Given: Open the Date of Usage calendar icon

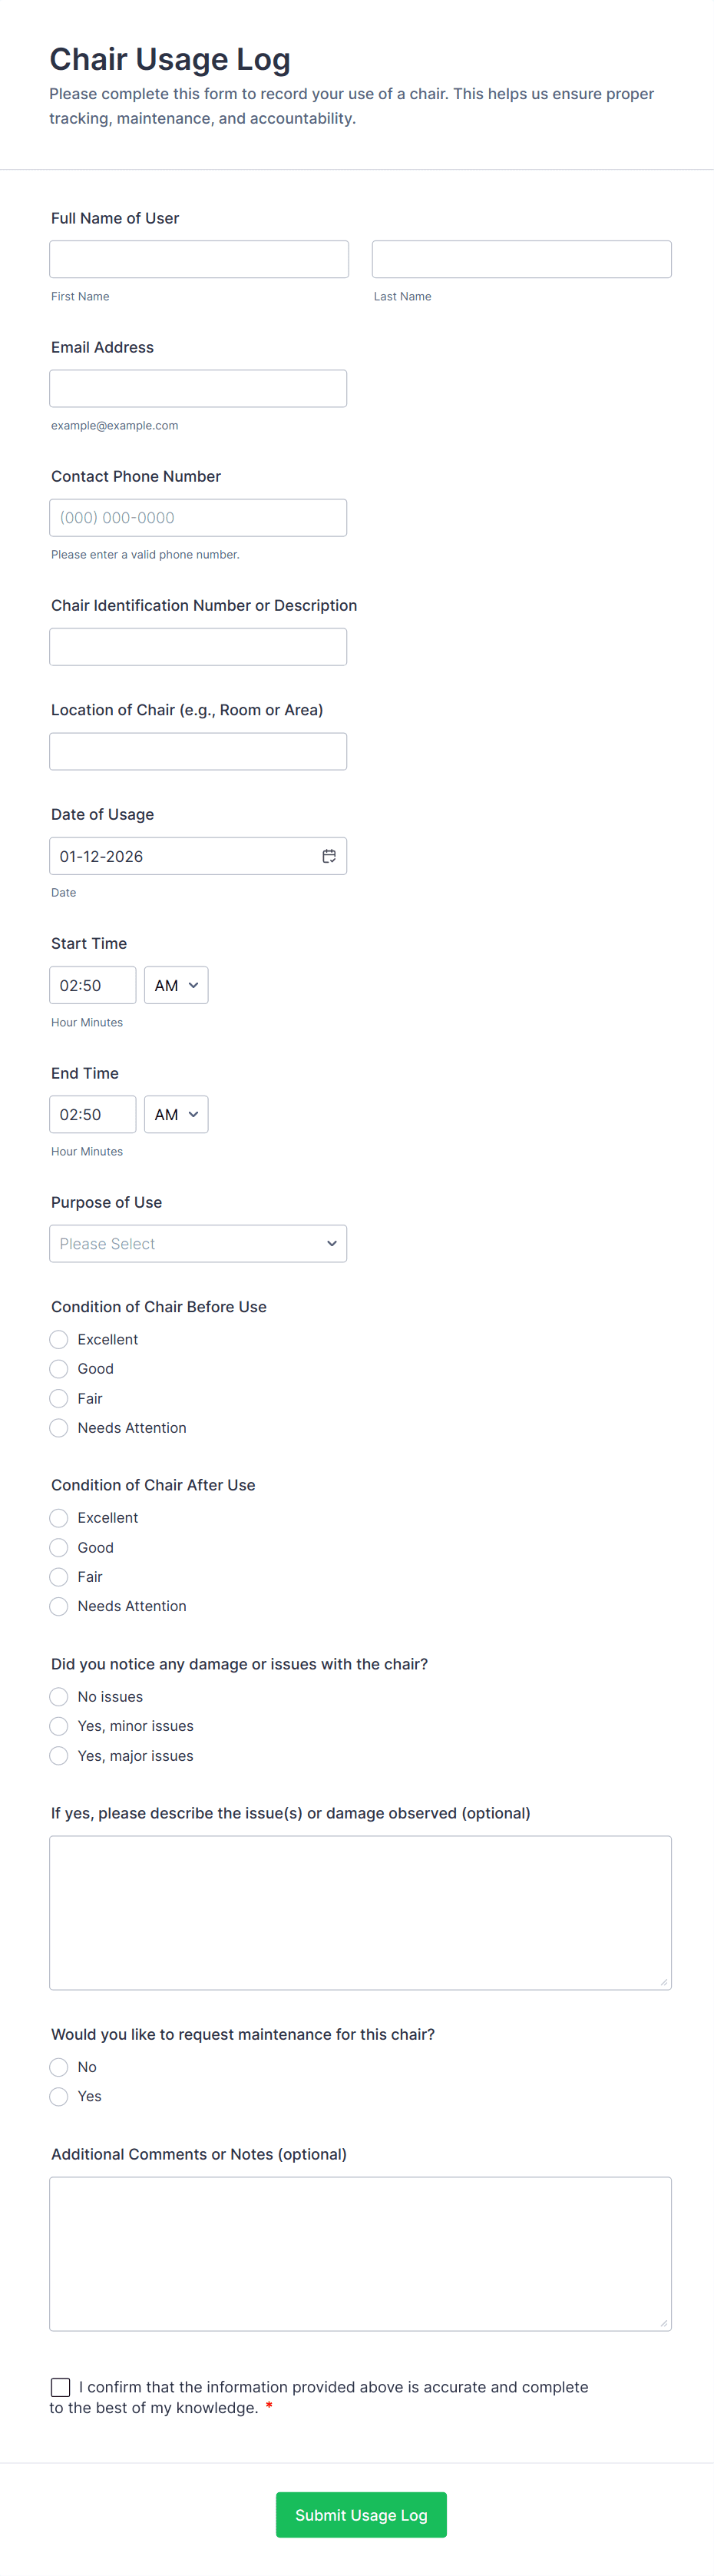Looking at the screenshot, I should (x=328, y=856).
